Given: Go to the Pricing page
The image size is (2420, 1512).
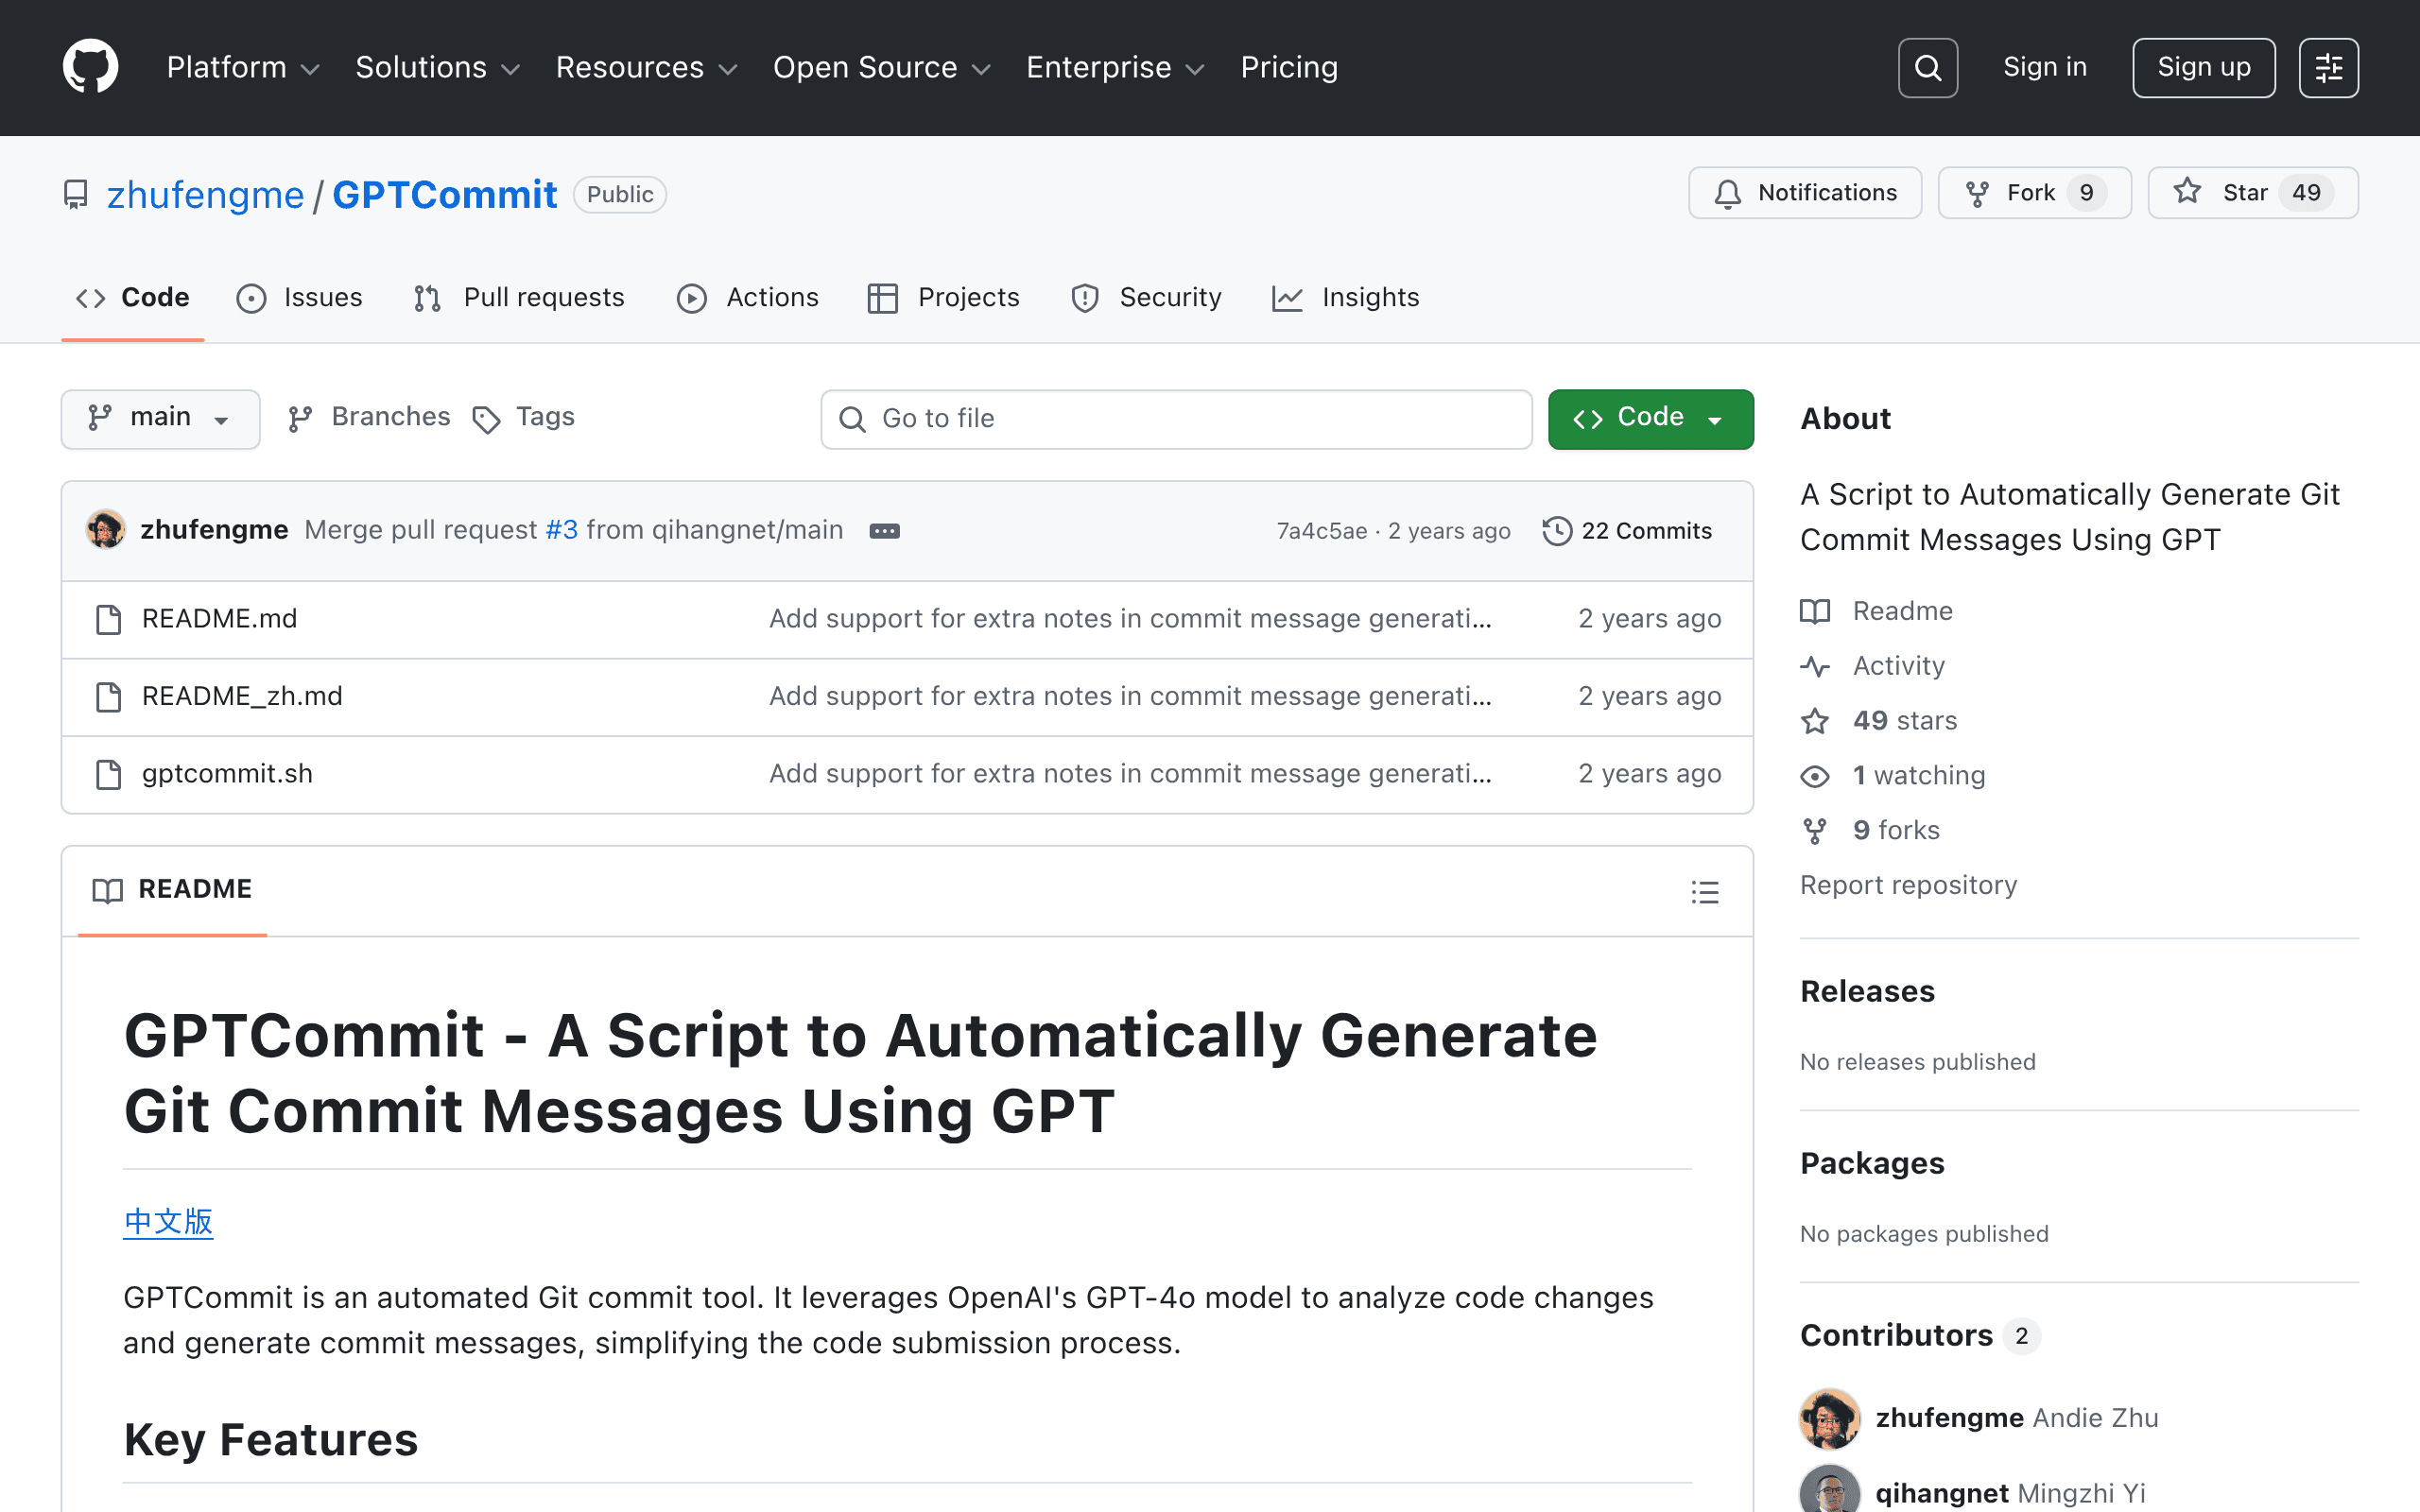Looking at the screenshot, I should (1289, 67).
